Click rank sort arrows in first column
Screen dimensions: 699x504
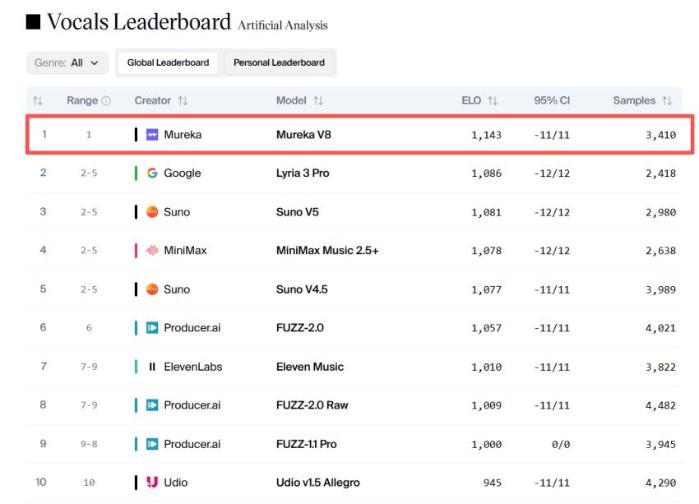pyautogui.click(x=37, y=101)
